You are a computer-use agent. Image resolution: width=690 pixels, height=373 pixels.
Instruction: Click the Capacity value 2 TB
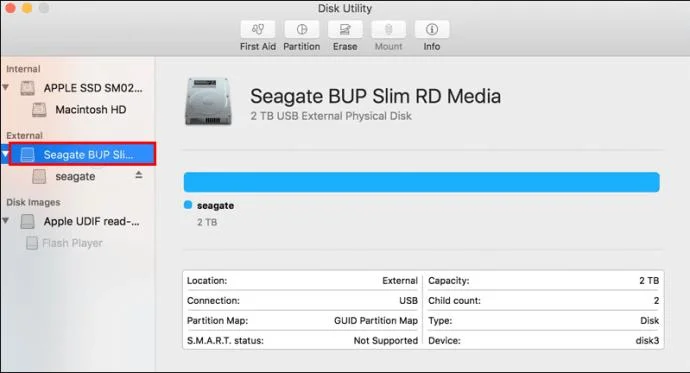tap(649, 281)
